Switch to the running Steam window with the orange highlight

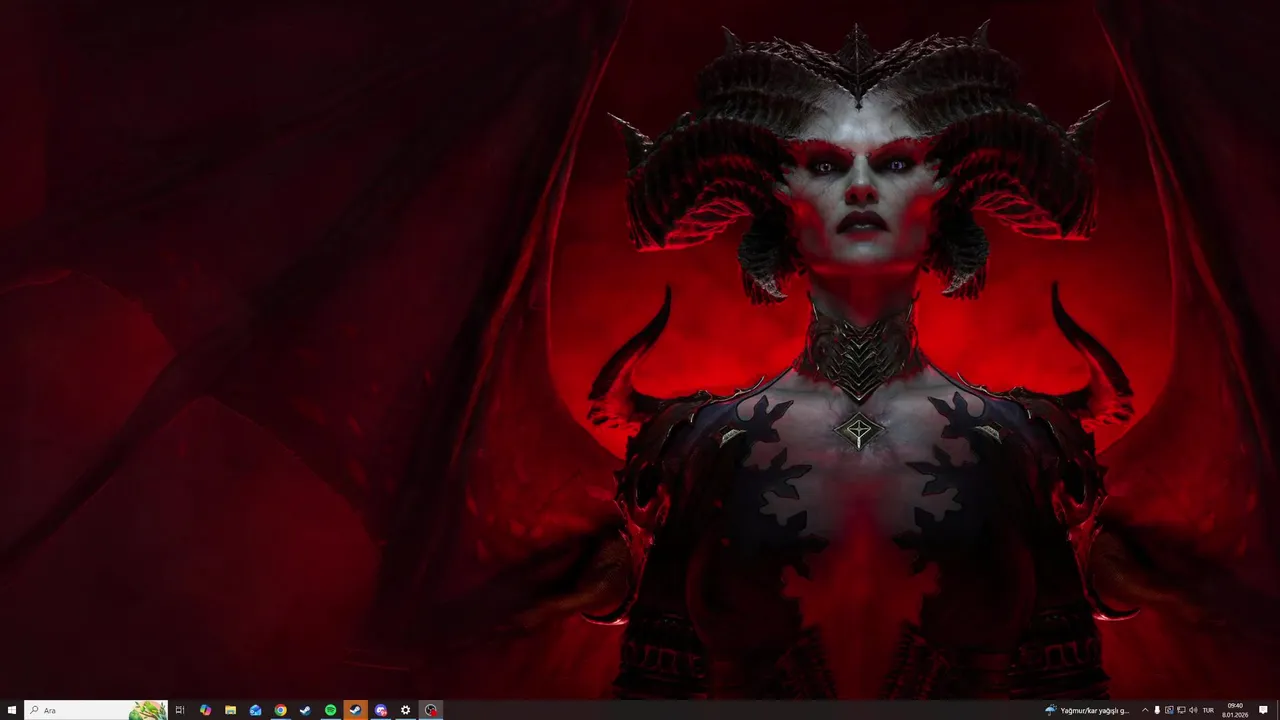coord(355,710)
